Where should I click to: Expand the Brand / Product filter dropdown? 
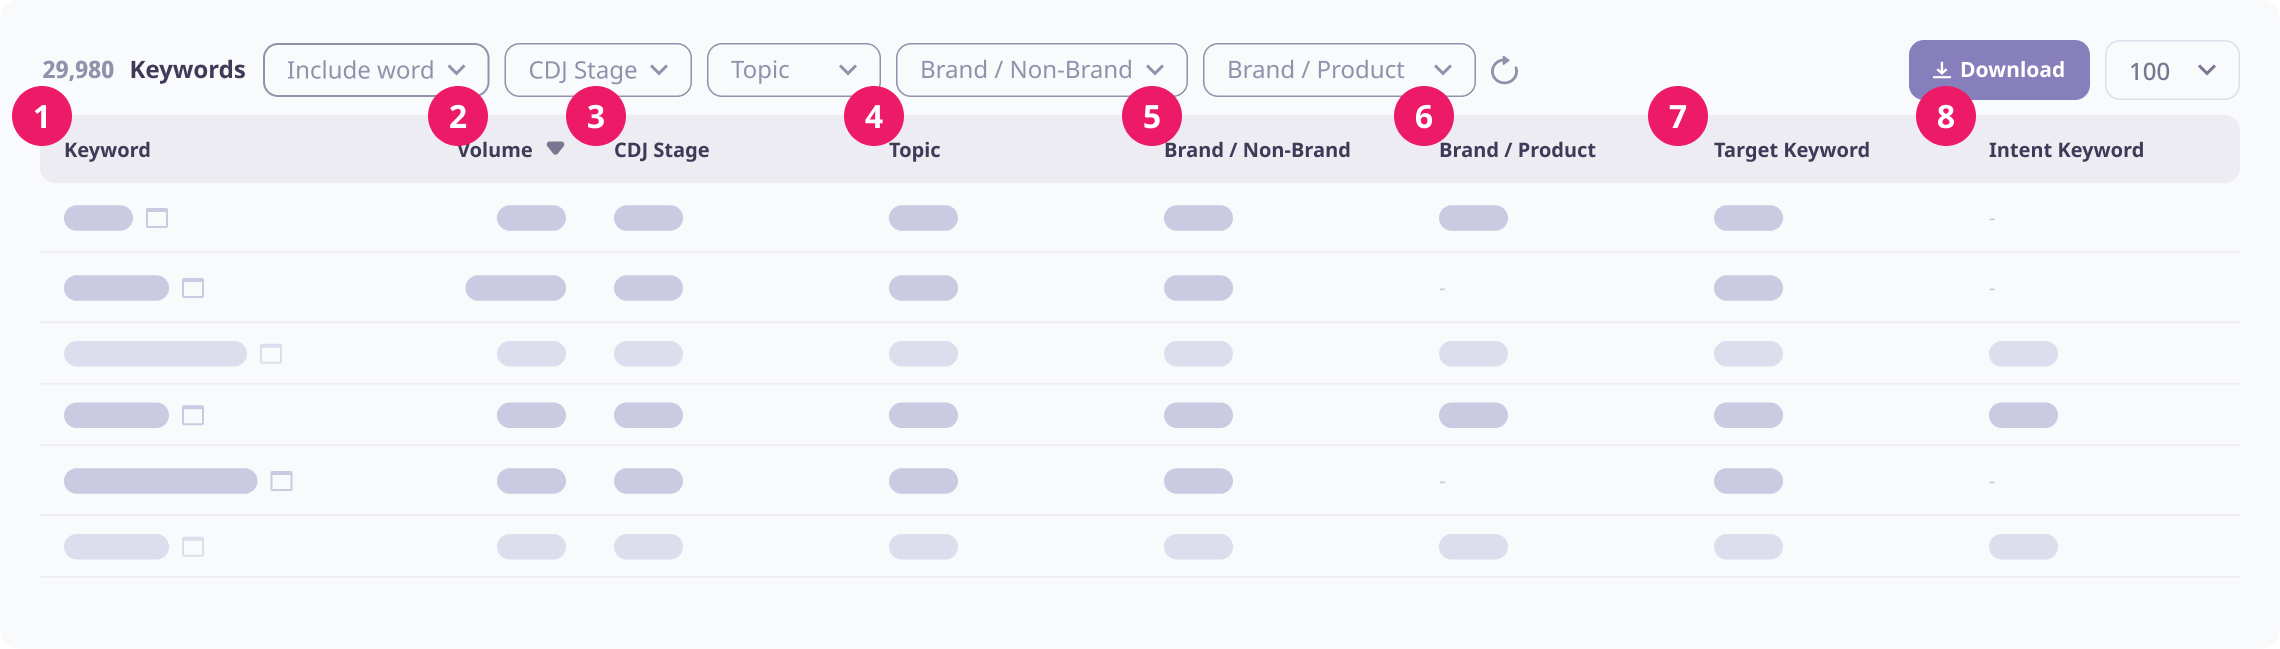[x=1339, y=70]
